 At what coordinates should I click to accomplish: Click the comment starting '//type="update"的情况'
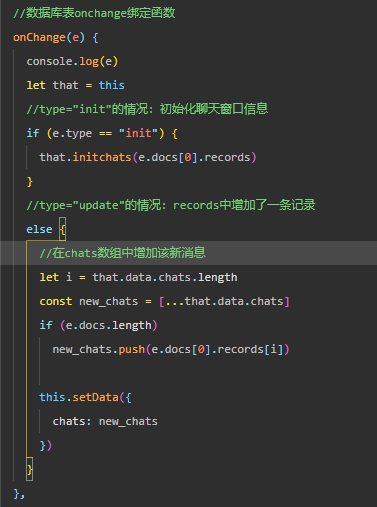tap(171, 205)
